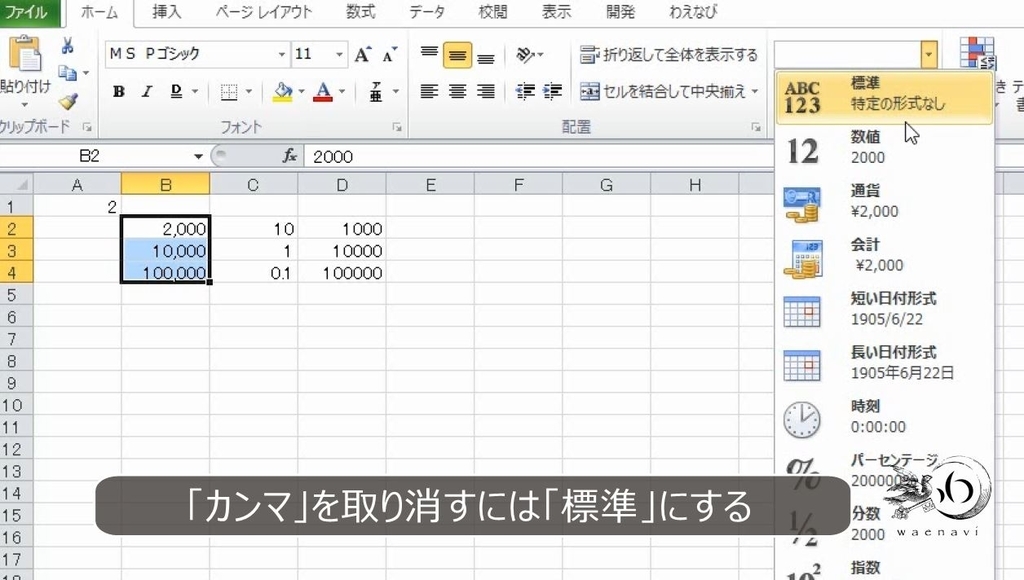Screen dimensions: 1024x580
Task: Click the conditional formatting icon
Action: (x=978, y=53)
